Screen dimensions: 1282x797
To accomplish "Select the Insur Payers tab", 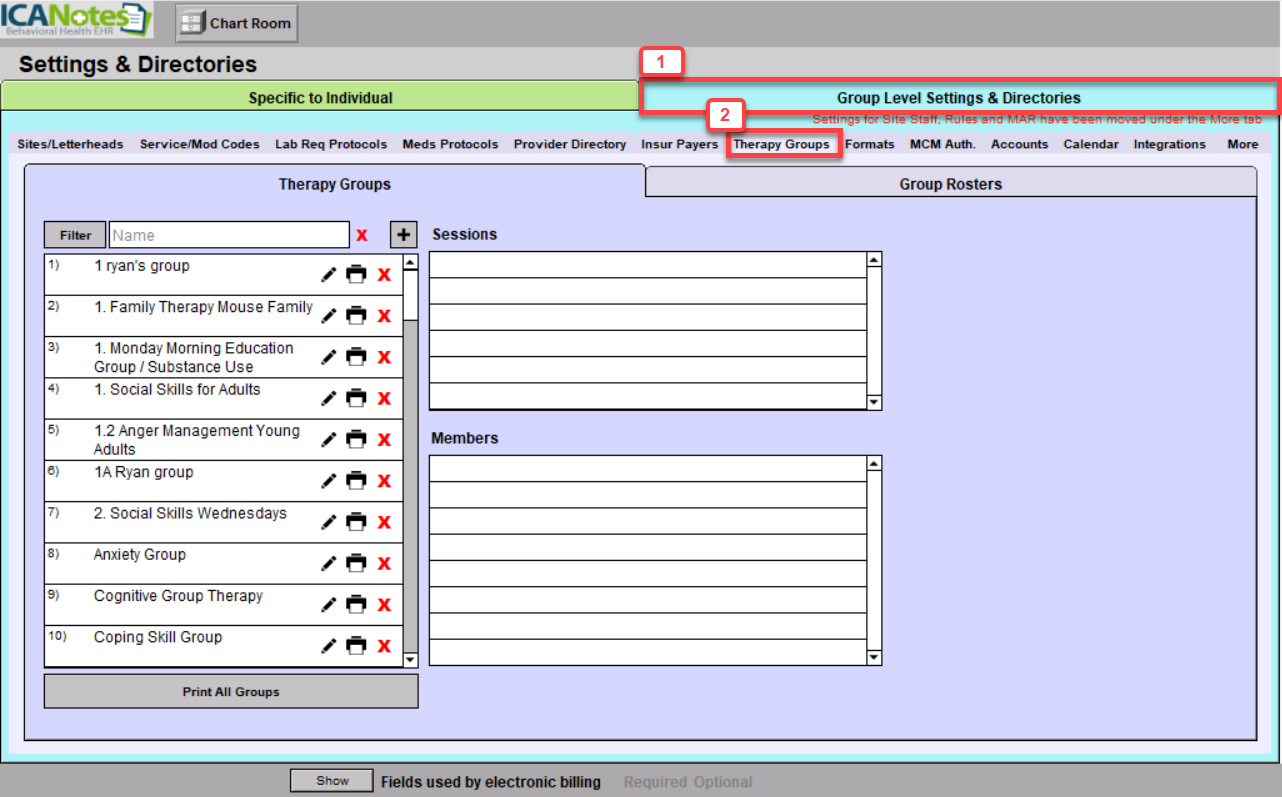I will click(x=680, y=144).
